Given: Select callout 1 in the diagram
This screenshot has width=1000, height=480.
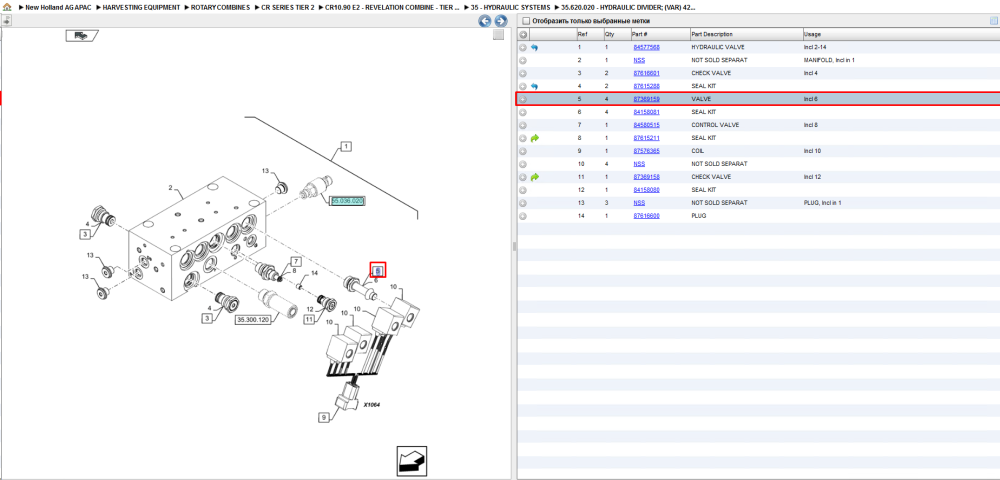Looking at the screenshot, I should tap(346, 147).
